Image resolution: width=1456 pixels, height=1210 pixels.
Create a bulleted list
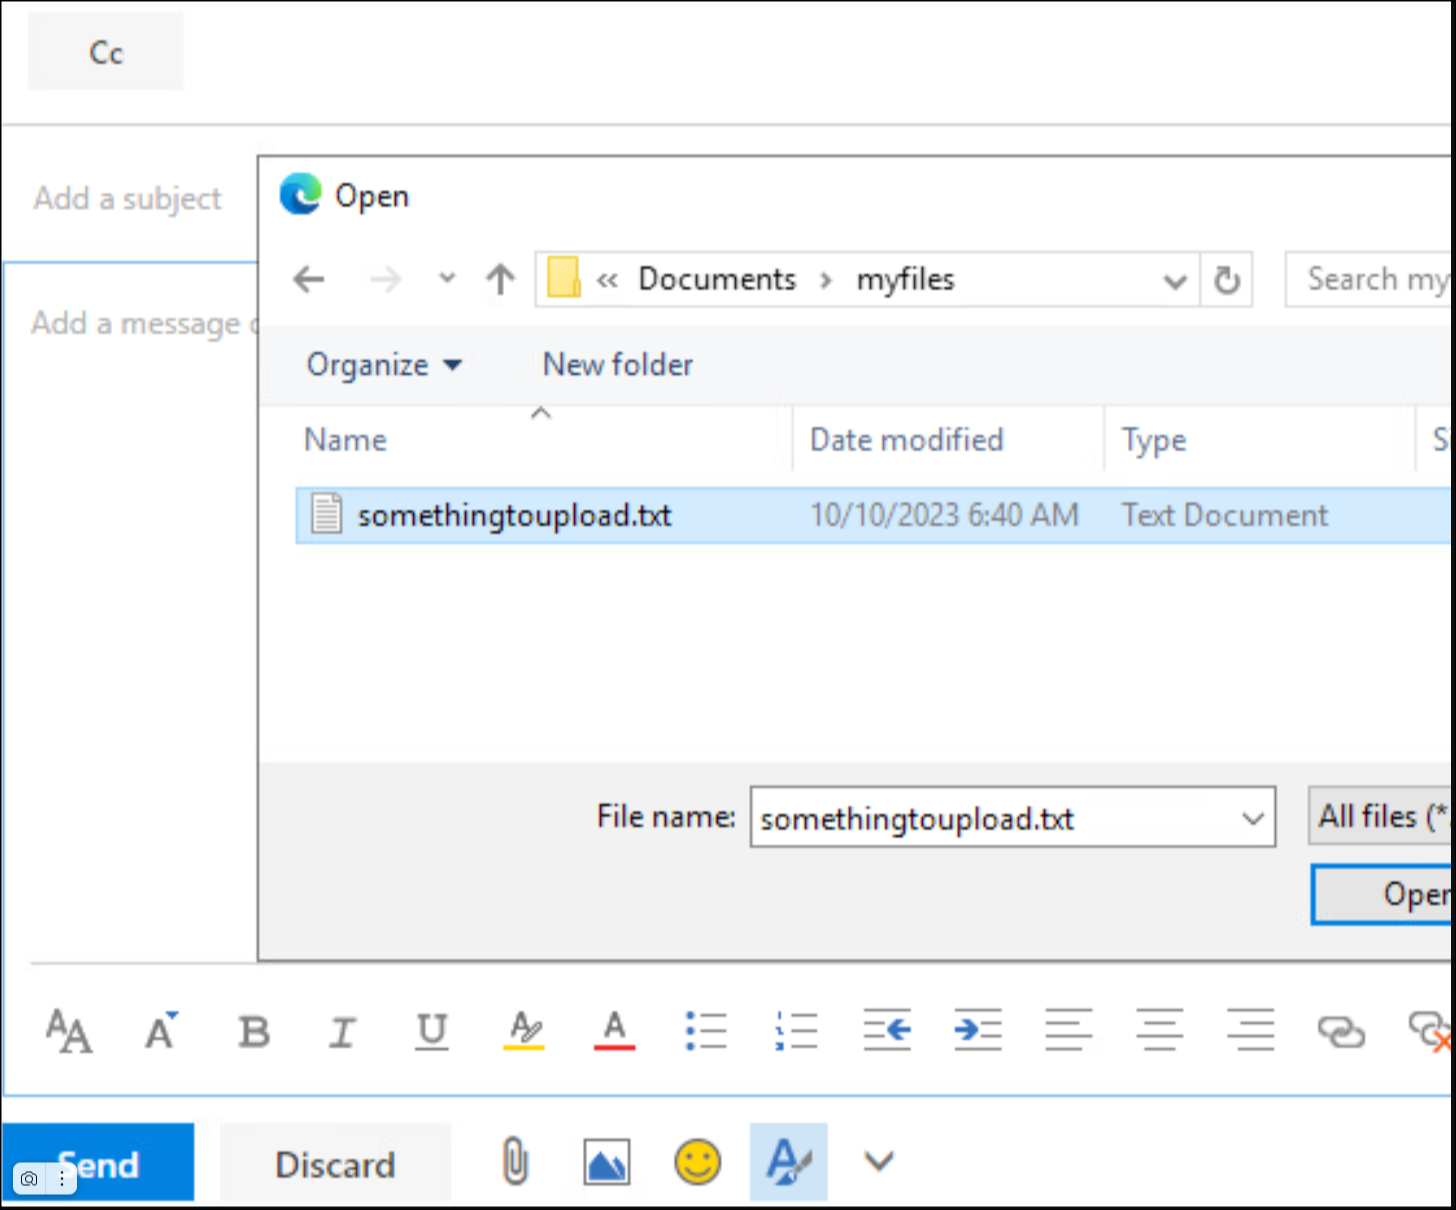pyautogui.click(x=706, y=1031)
